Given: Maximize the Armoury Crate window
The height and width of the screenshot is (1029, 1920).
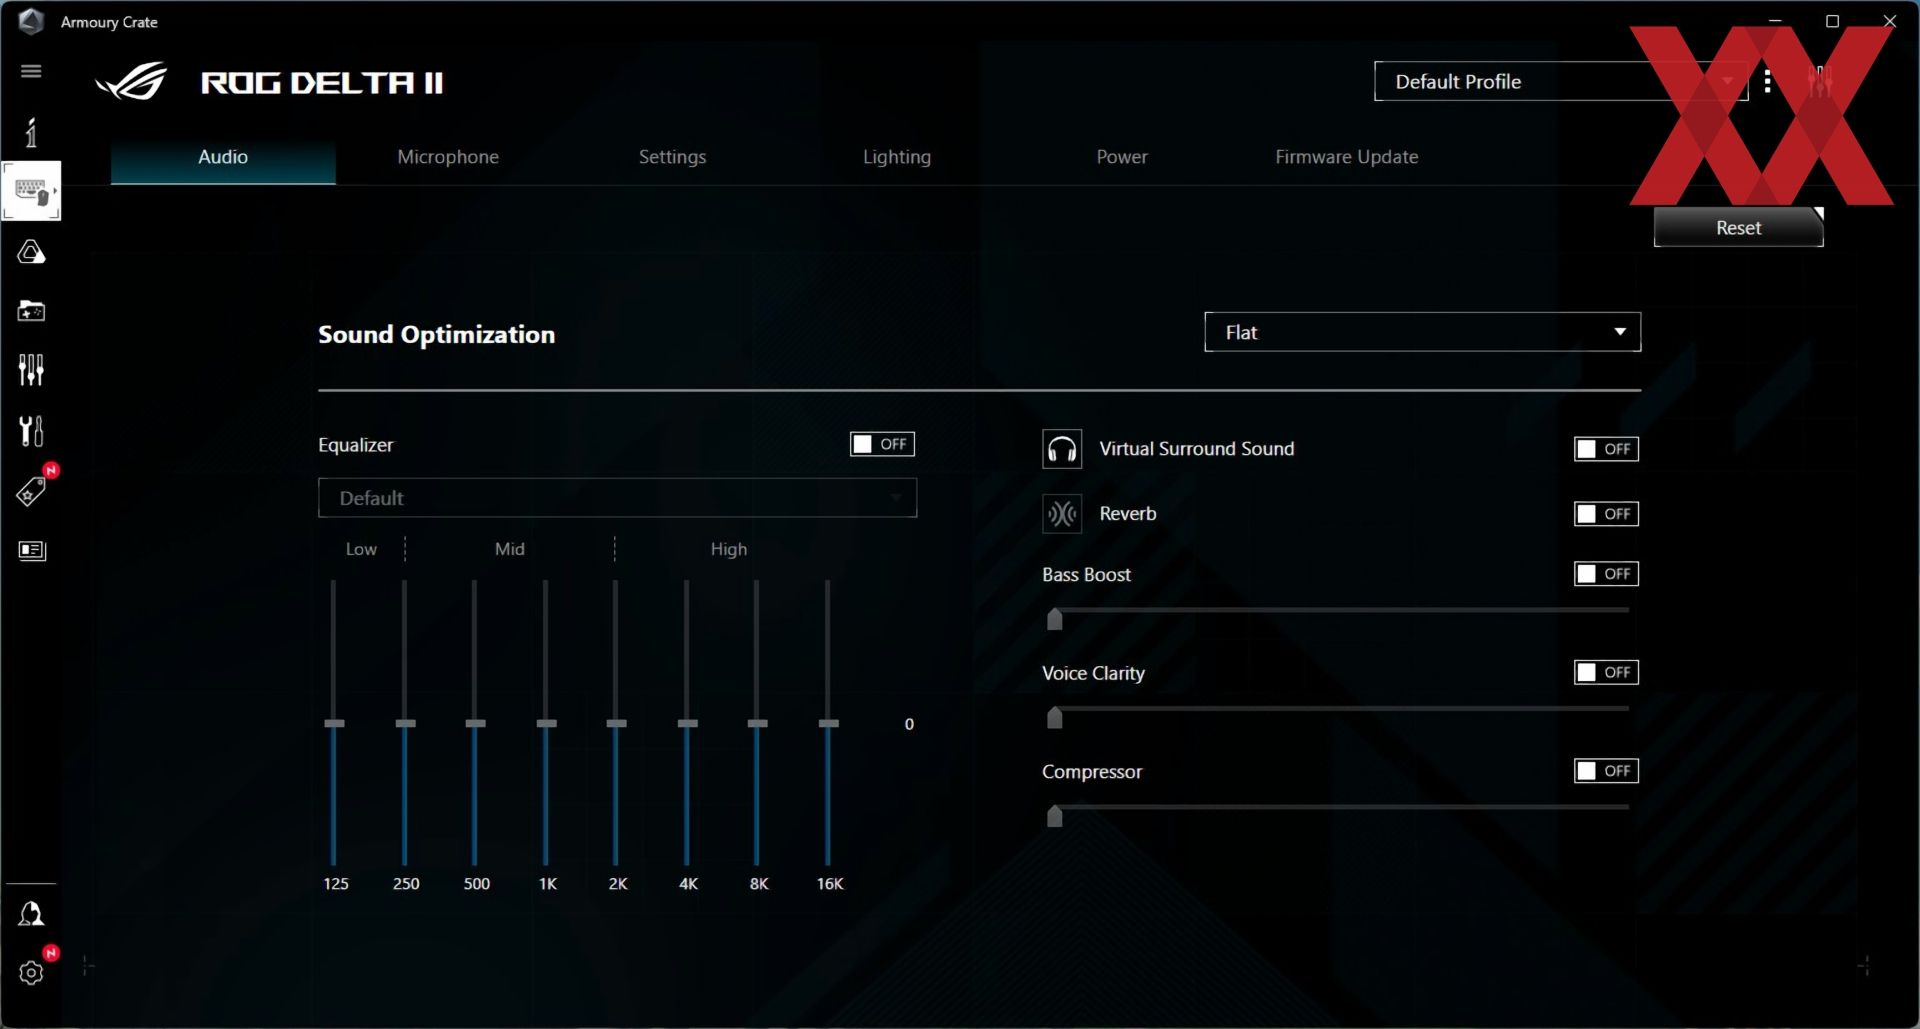Looking at the screenshot, I should (x=1832, y=21).
